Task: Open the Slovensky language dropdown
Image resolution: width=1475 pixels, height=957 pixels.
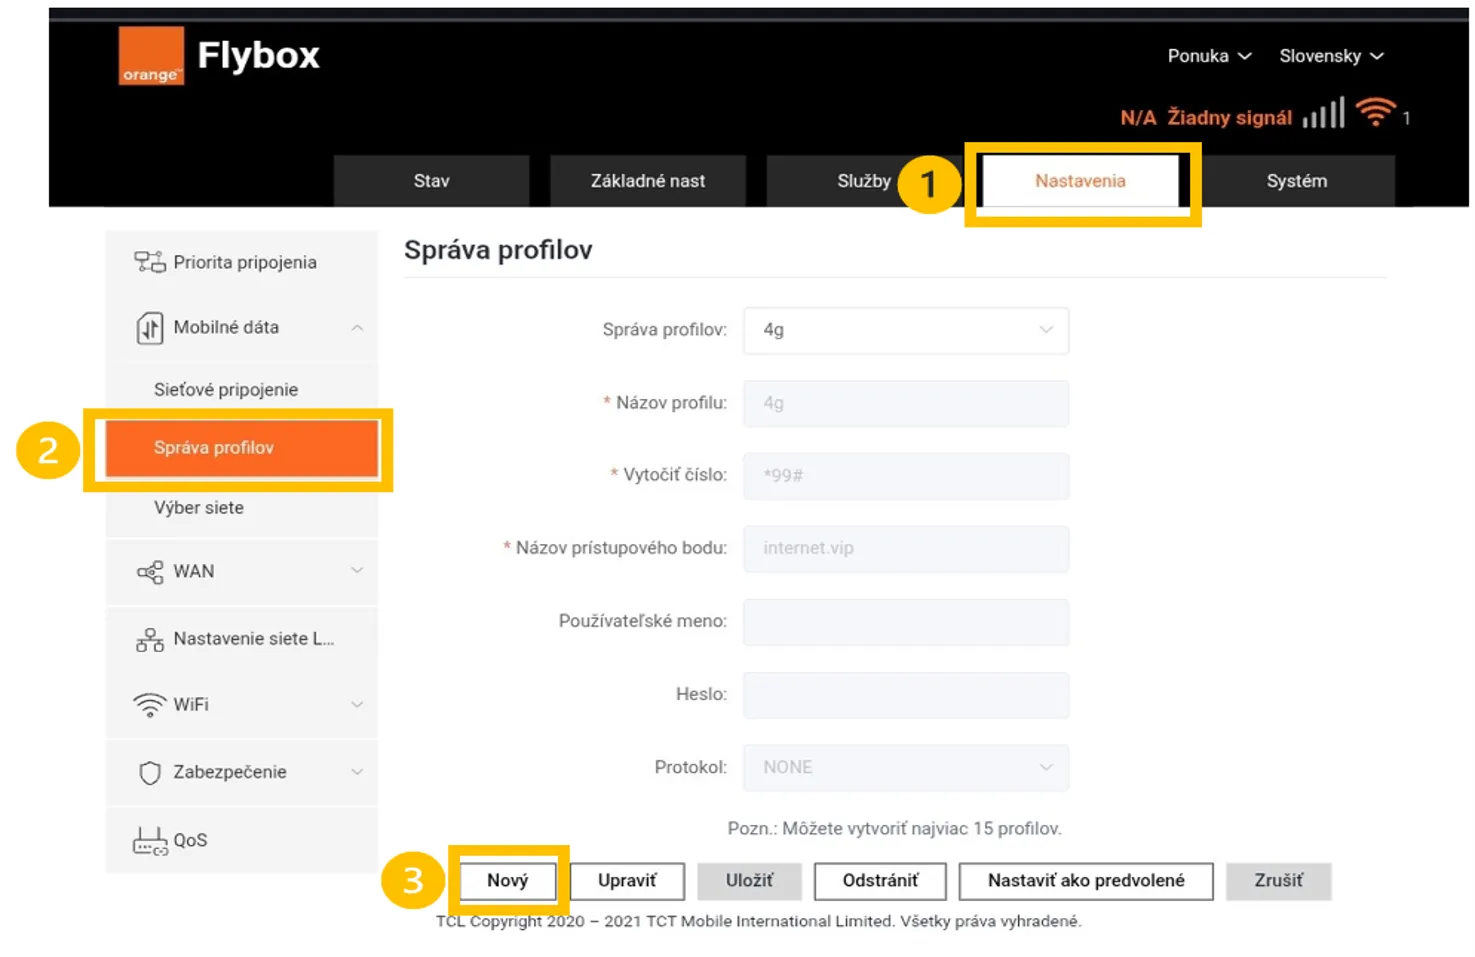Action: pos(1331,56)
